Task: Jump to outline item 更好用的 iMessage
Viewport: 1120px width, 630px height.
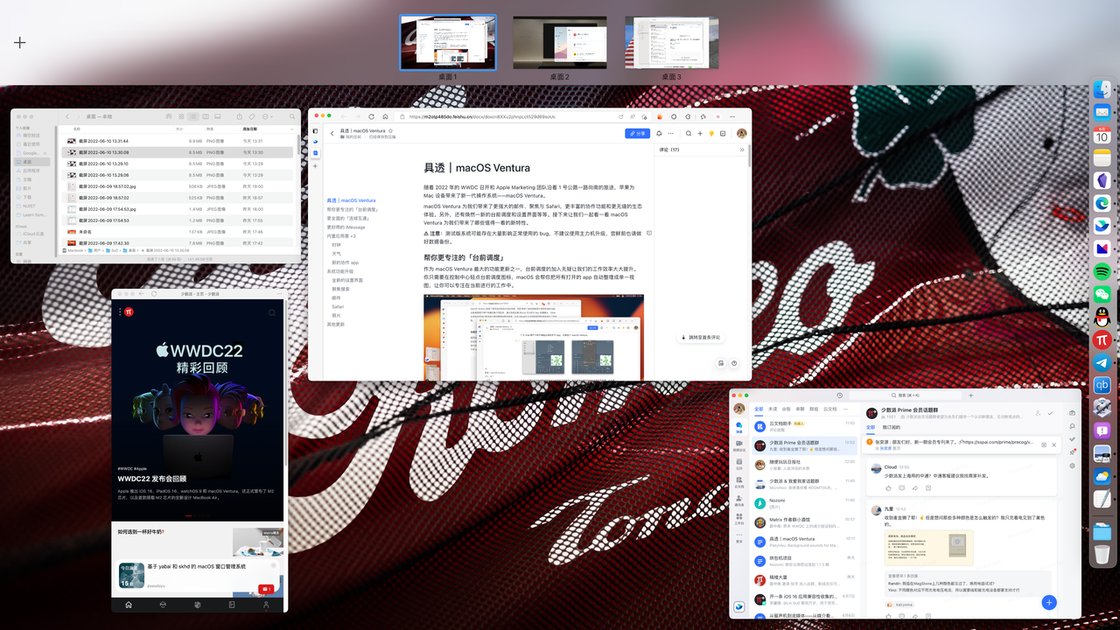Action: [x=346, y=227]
